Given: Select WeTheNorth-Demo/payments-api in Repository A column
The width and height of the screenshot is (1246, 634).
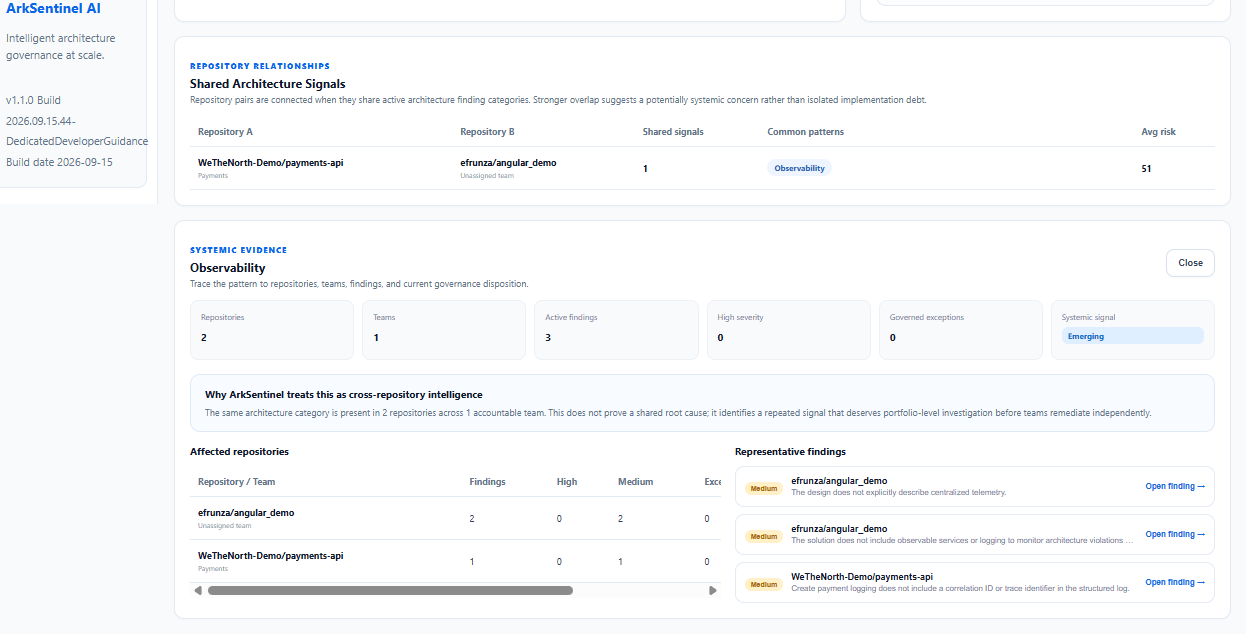Looking at the screenshot, I should click(x=270, y=162).
